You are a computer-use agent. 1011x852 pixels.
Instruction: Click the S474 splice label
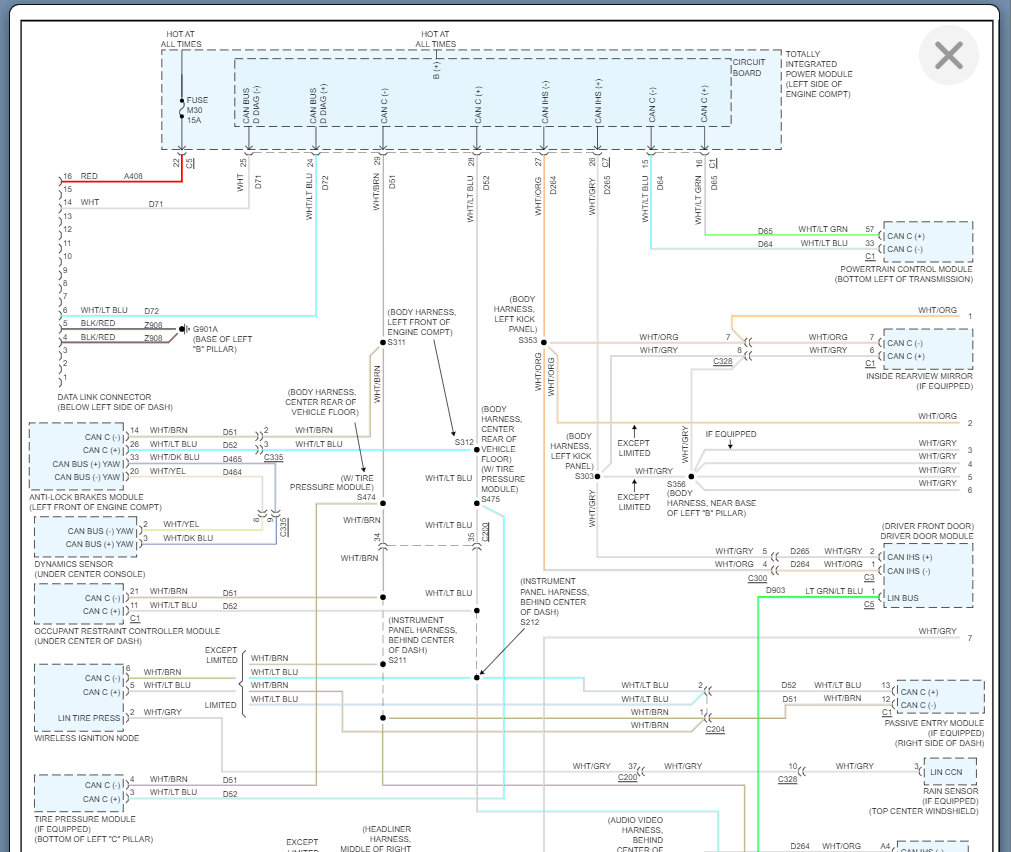[x=366, y=497]
